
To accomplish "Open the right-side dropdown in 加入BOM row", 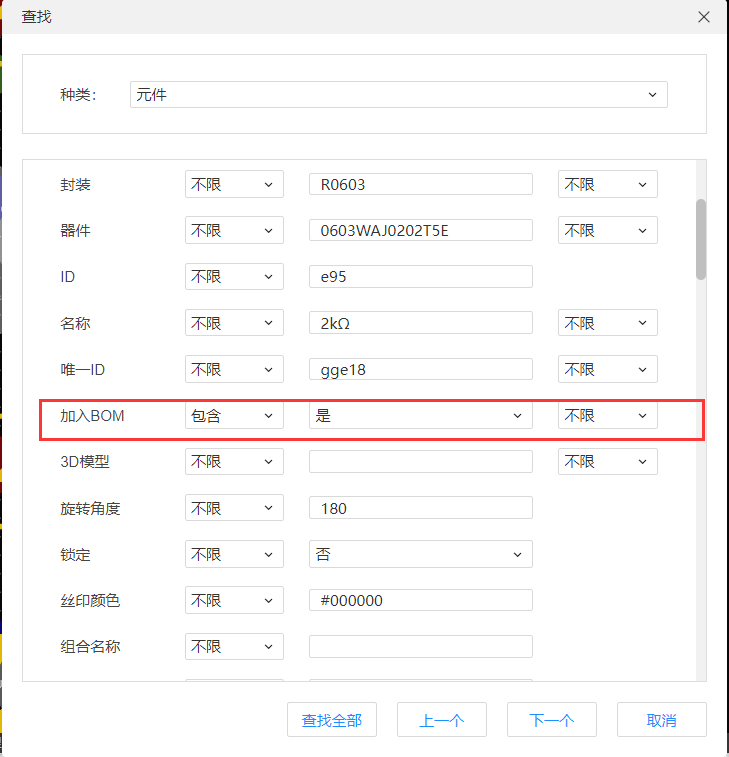I will point(607,416).
